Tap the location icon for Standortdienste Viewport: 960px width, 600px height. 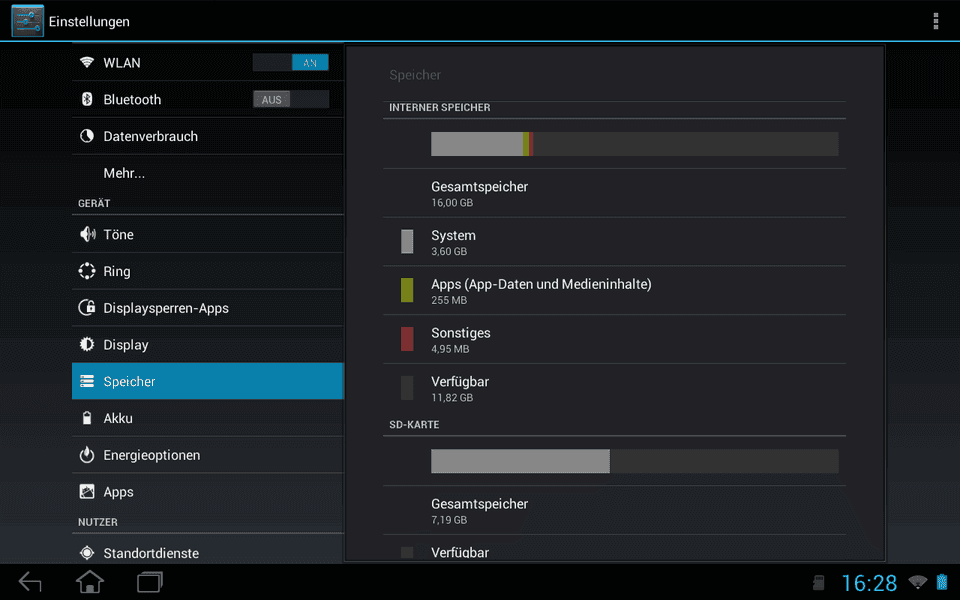pos(87,553)
